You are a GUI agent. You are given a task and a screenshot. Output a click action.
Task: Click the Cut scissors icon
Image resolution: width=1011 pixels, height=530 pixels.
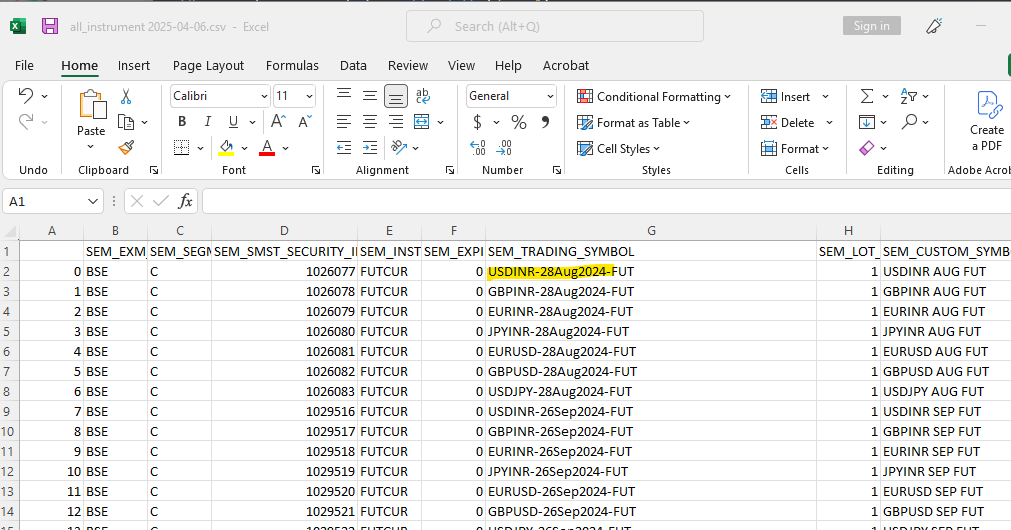pyautogui.click(x=126, y=97)
